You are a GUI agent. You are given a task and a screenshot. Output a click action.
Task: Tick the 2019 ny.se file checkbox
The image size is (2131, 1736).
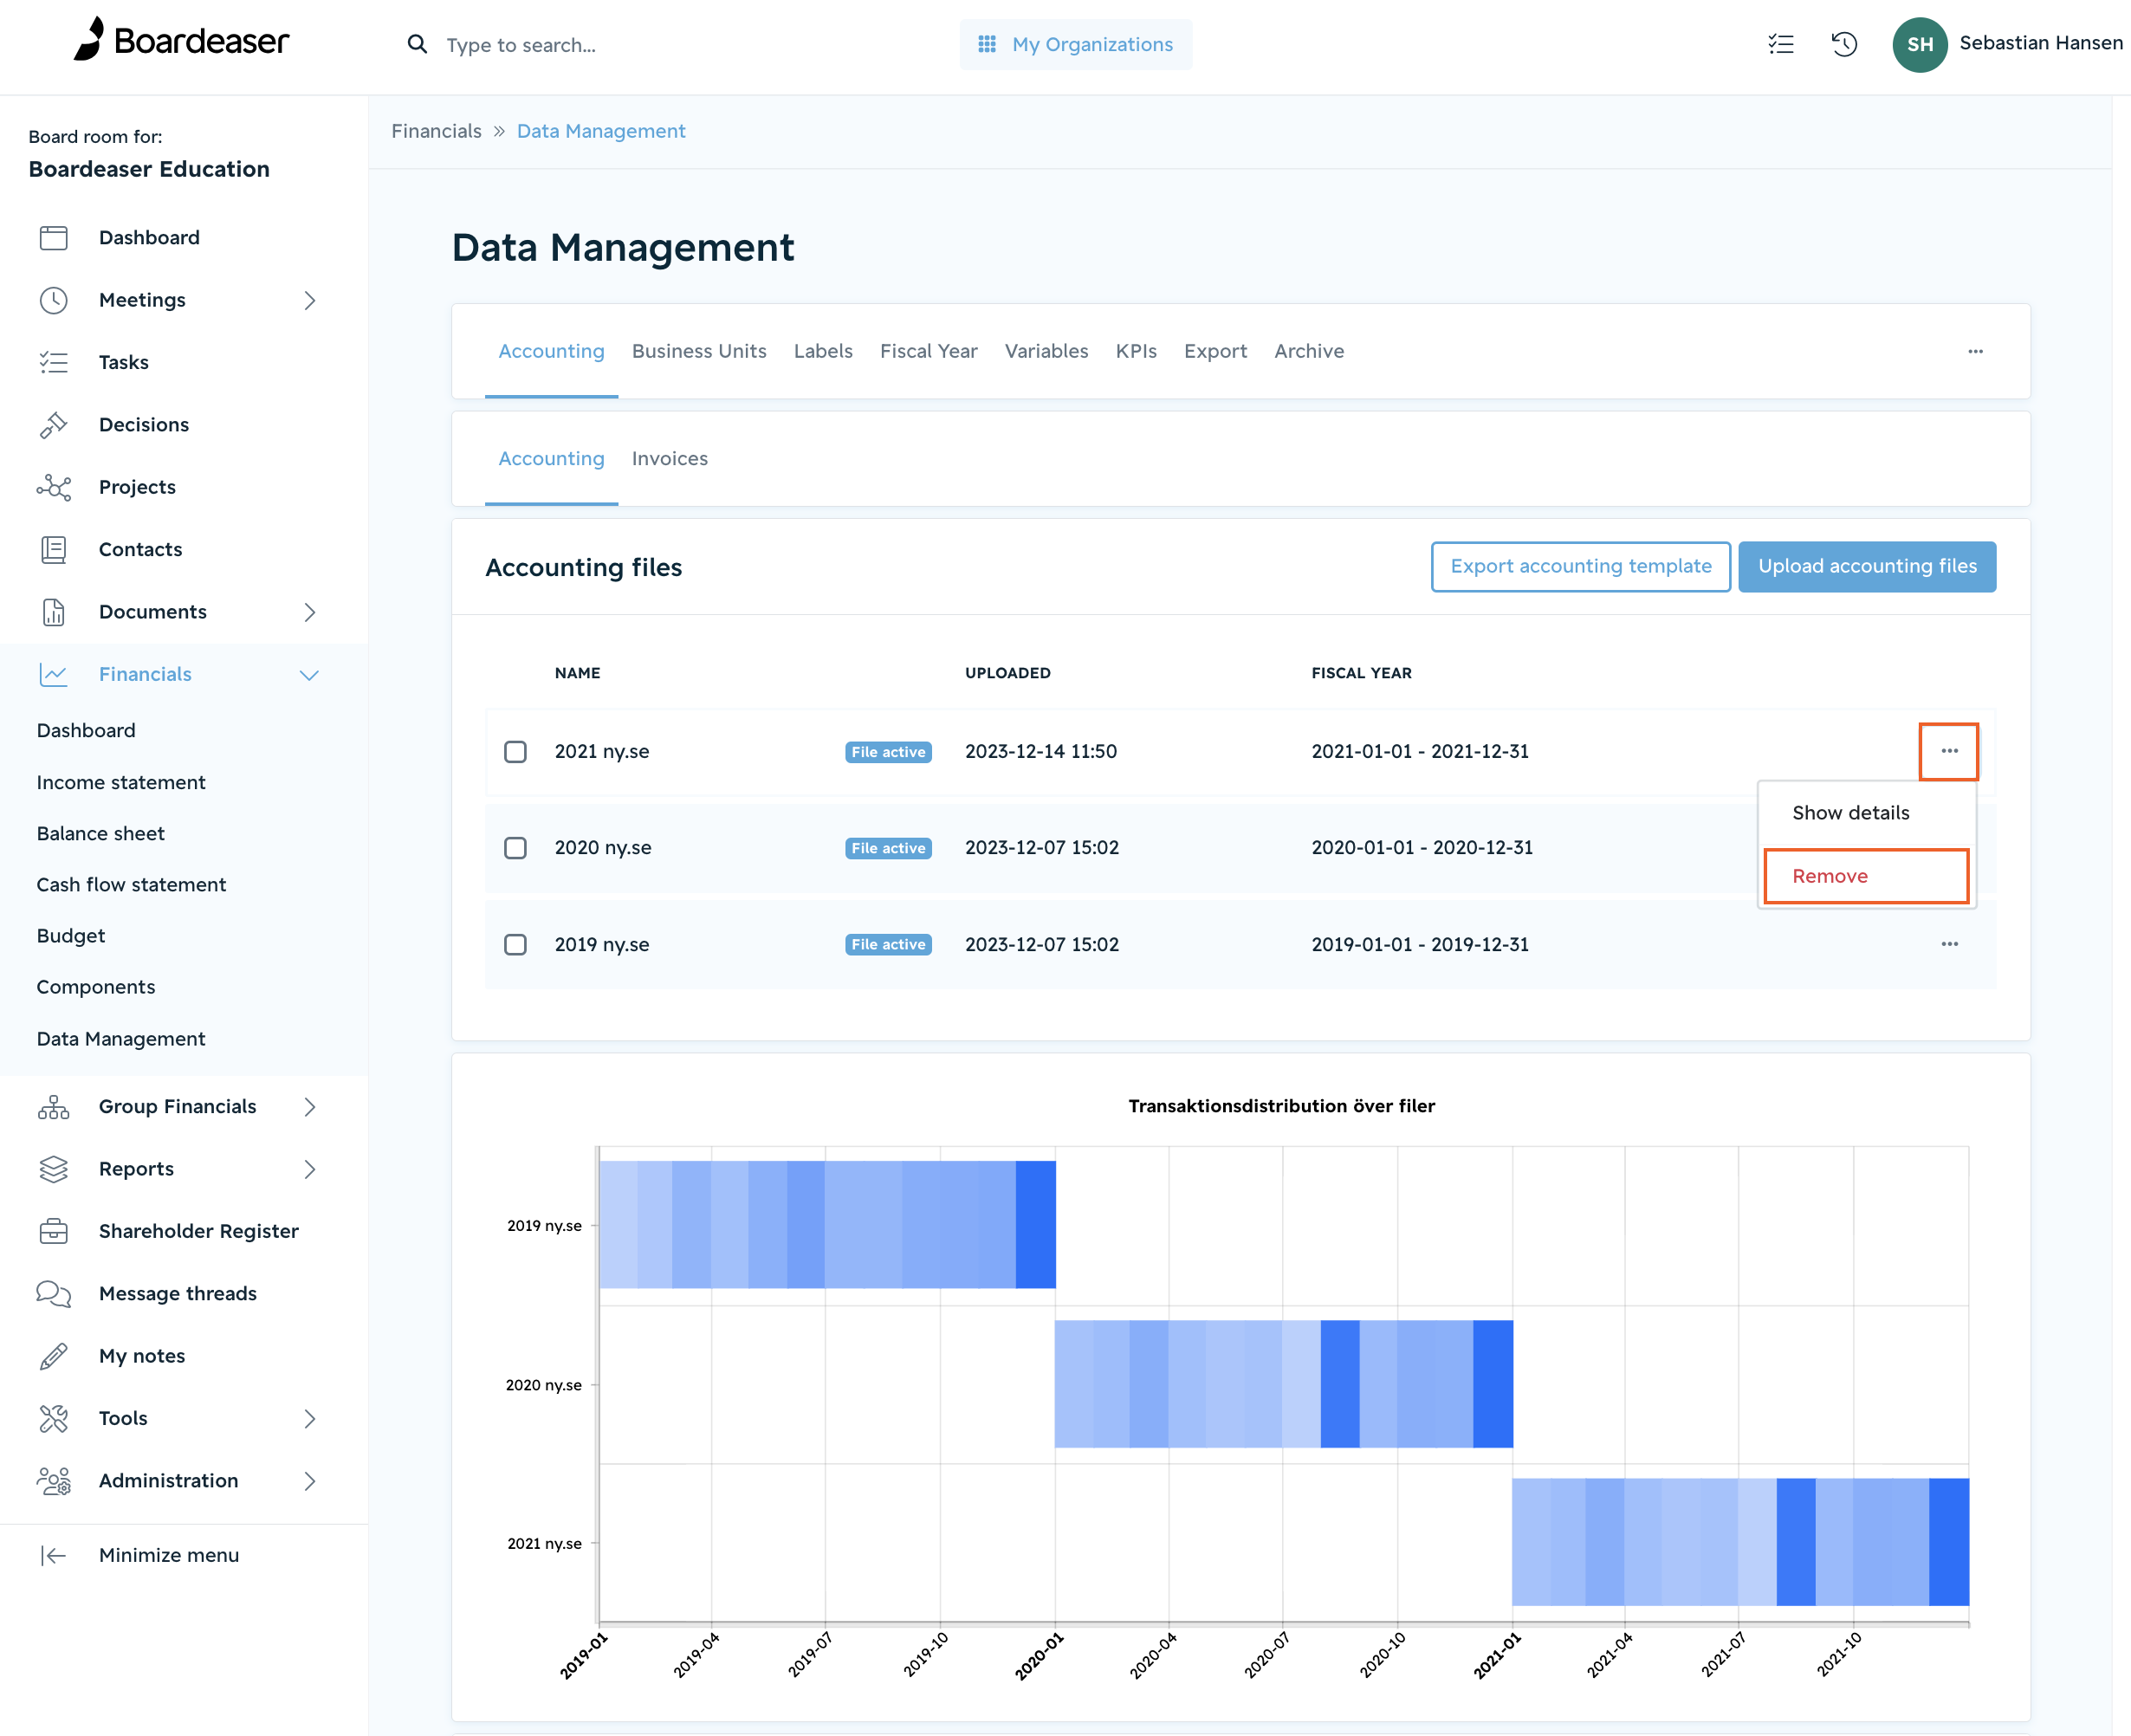click(x=515, y=945)
